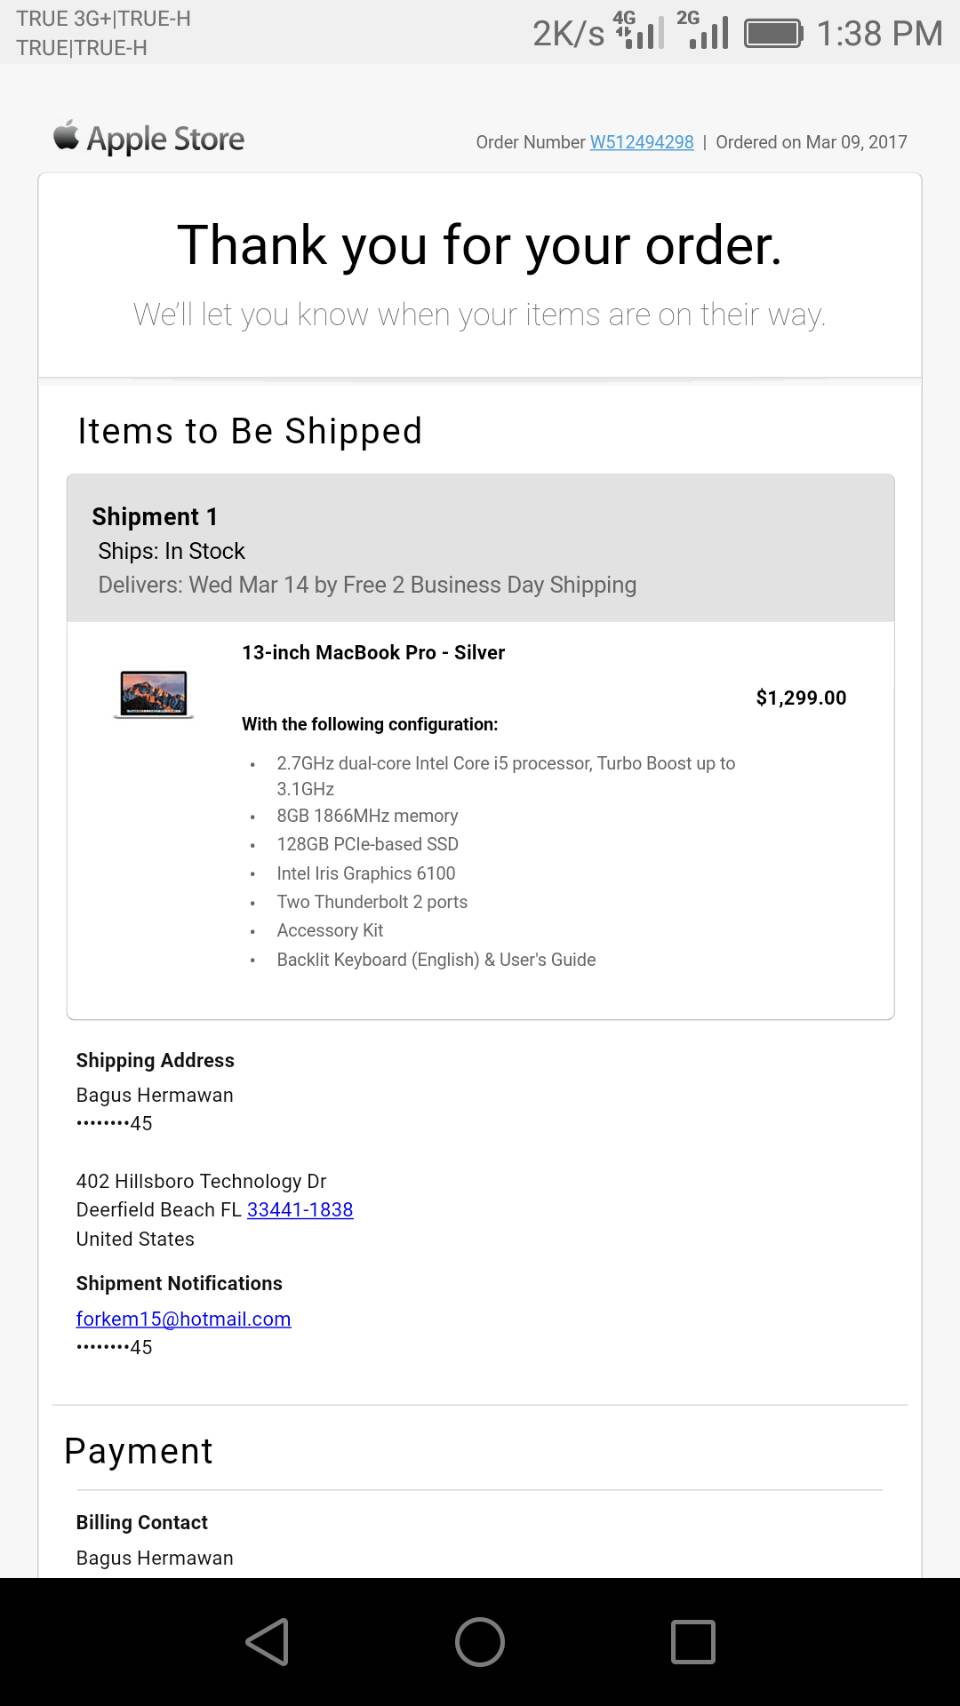
Task: Tap the battery status icon
Action: (x=773, y=34)
